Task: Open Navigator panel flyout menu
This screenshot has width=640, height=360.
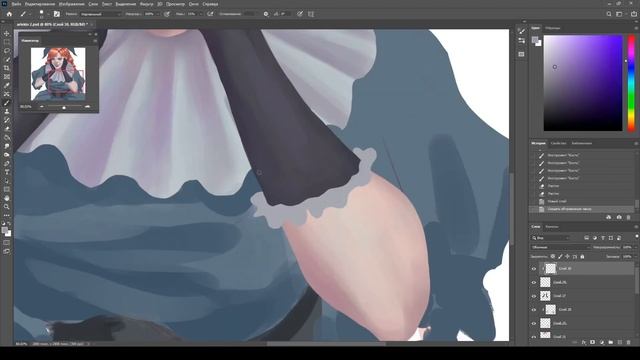Action: (95, 41)
